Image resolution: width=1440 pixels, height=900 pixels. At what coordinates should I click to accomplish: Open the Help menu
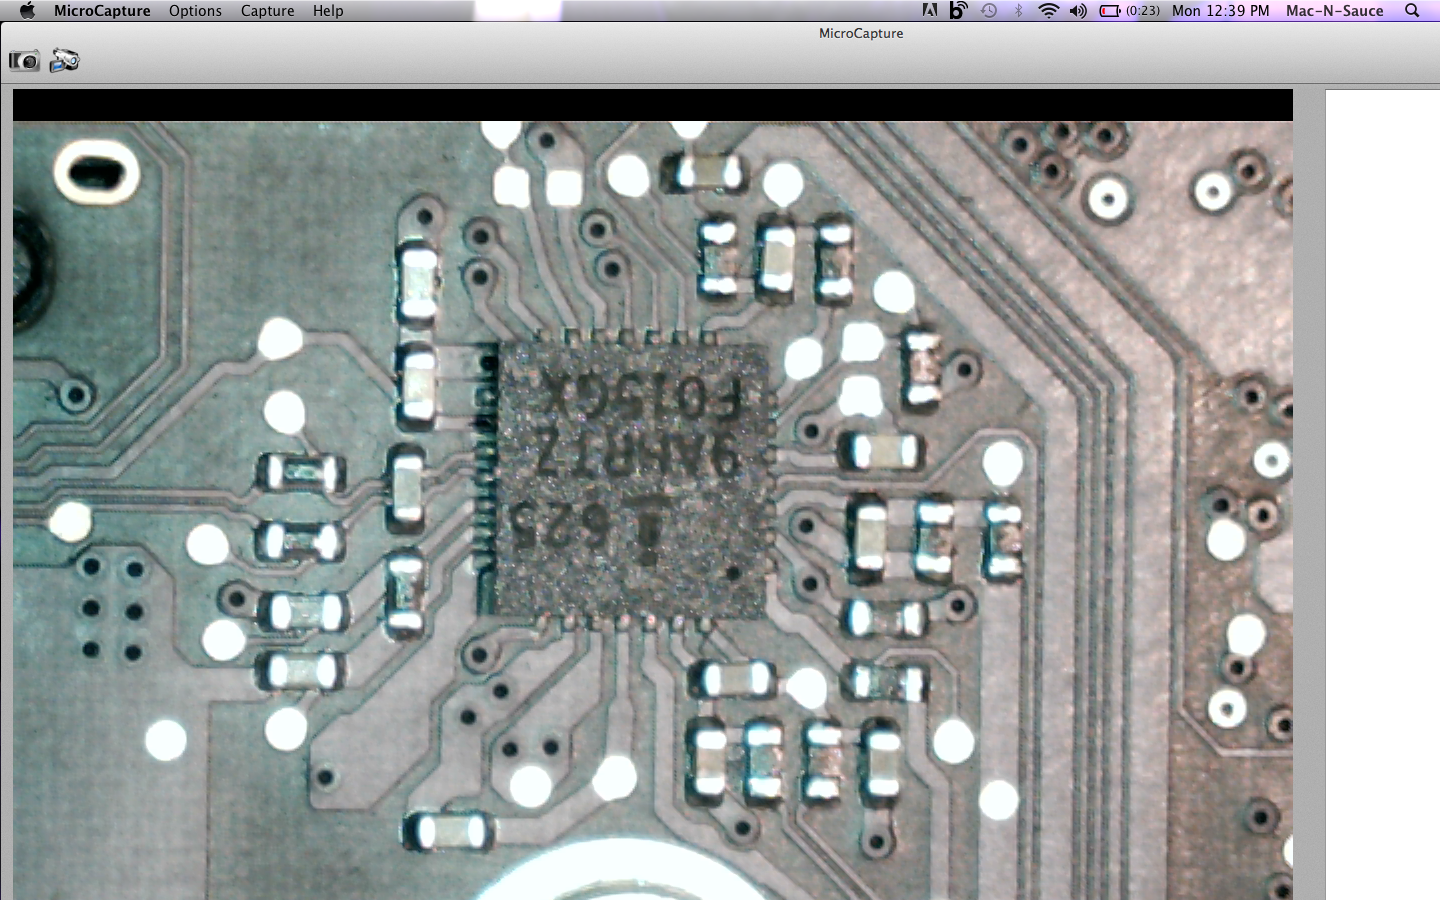(x=328, y=10)
